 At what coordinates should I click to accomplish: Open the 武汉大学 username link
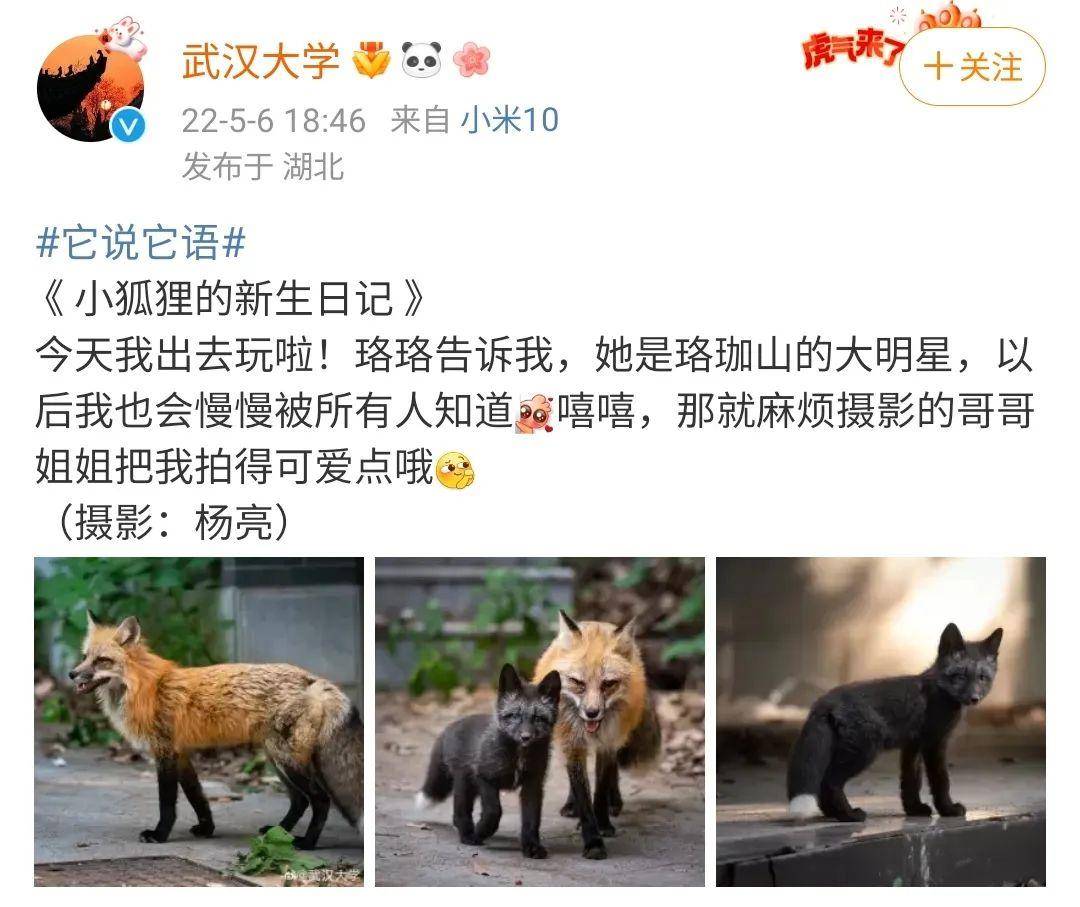(x=260, y=61)
